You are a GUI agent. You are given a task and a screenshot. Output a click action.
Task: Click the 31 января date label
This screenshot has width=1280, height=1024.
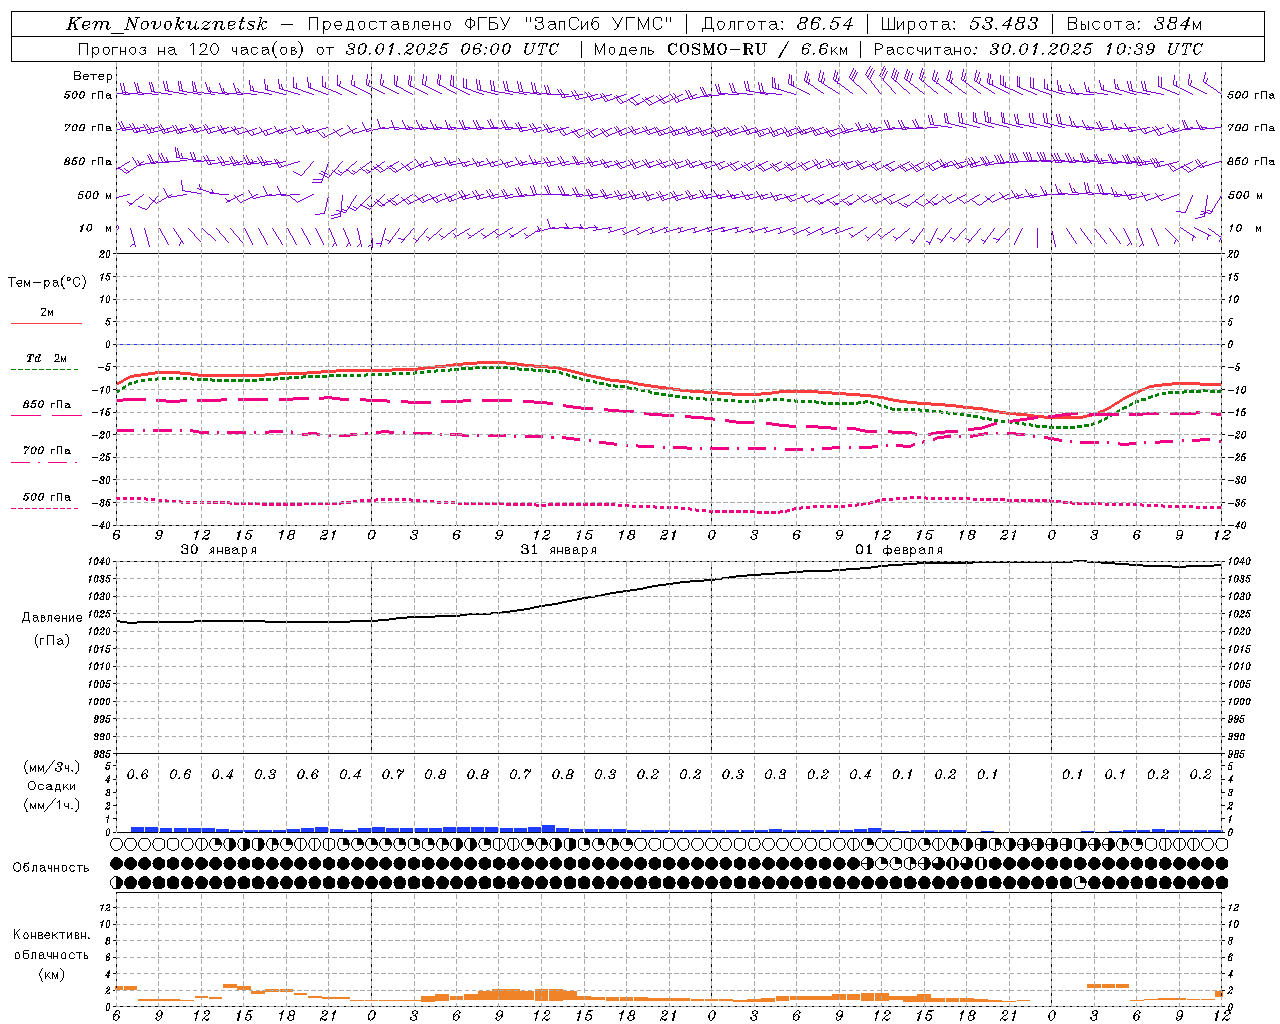(558, 550)
